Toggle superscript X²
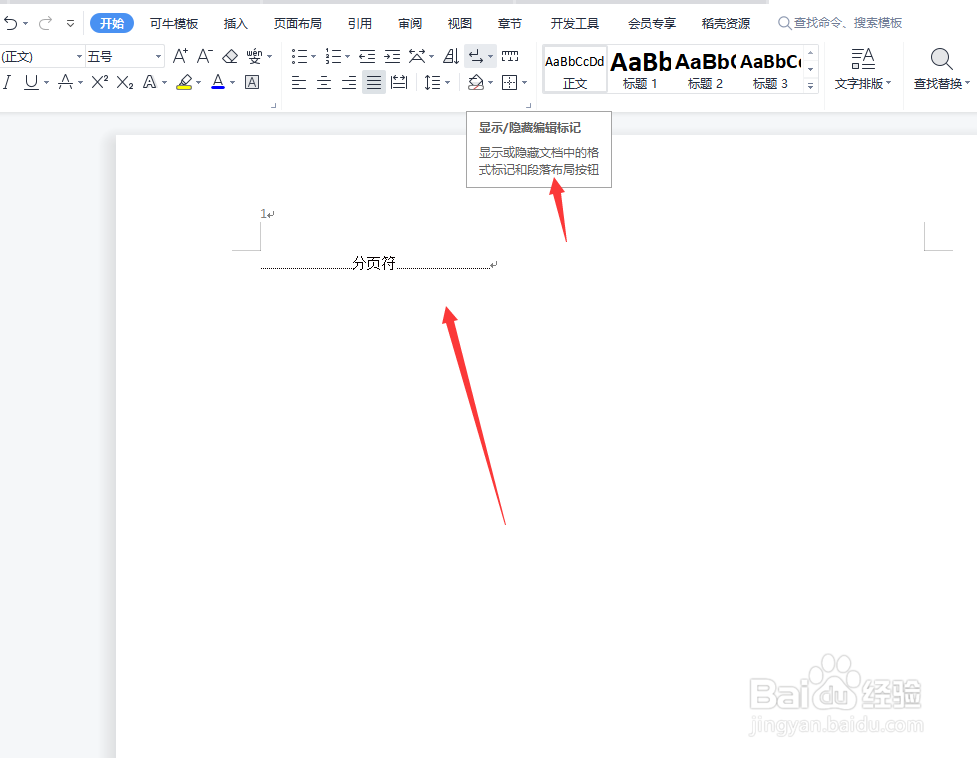The image size is (977, 758). pos(100,82)
